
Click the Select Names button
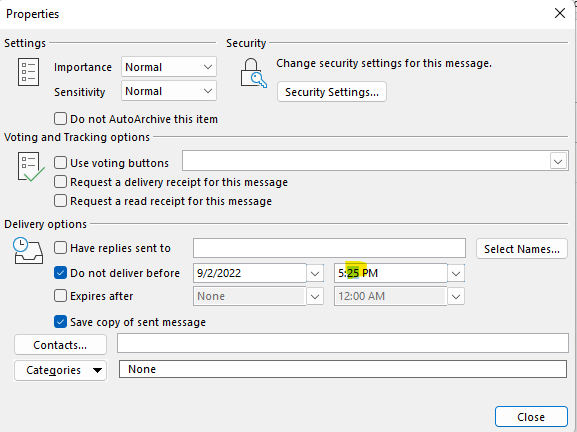[x=522, y=249]
